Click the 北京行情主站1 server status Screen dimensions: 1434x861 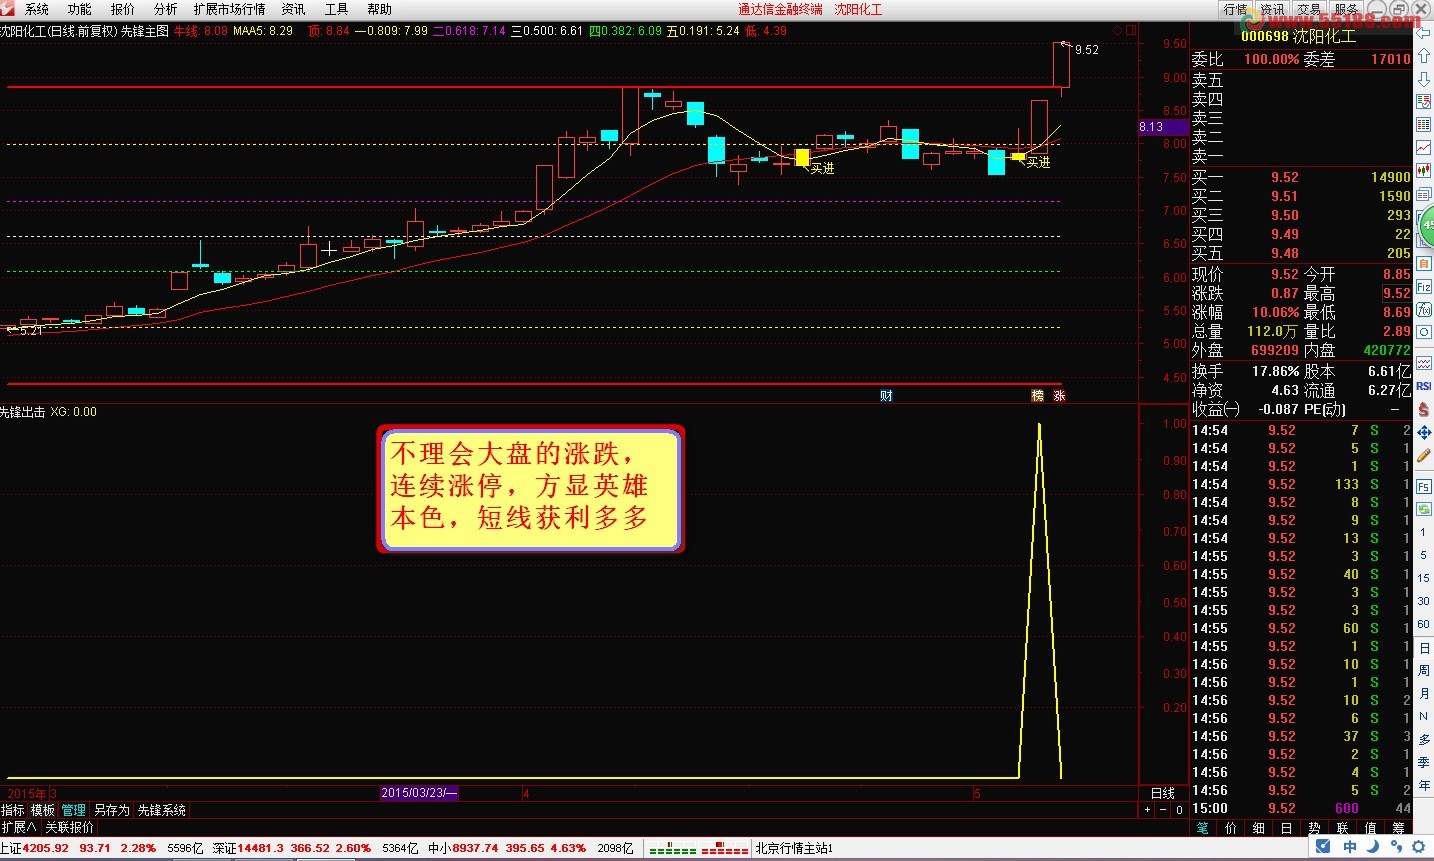point(794,848)
